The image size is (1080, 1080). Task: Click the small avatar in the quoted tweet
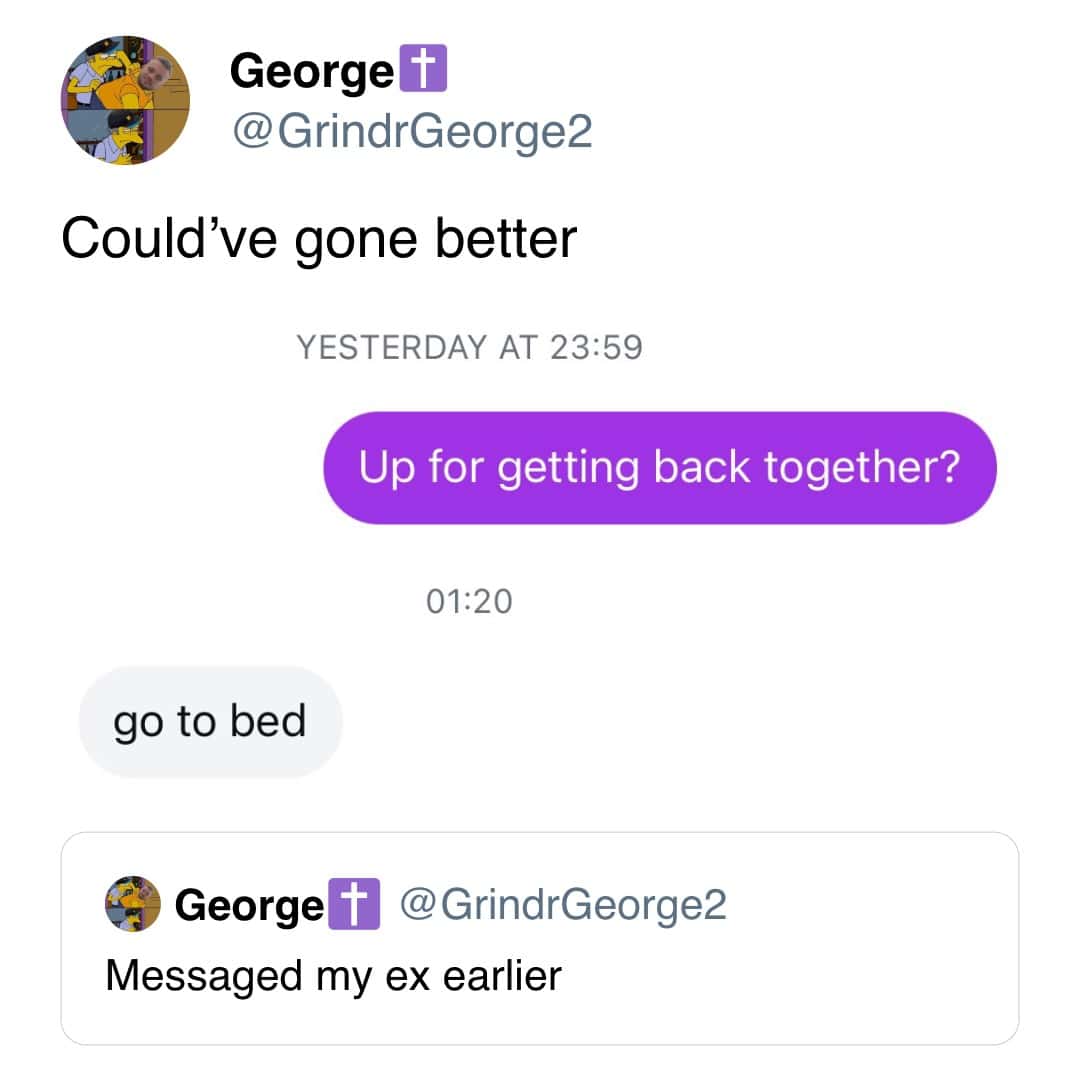[133, 904]
